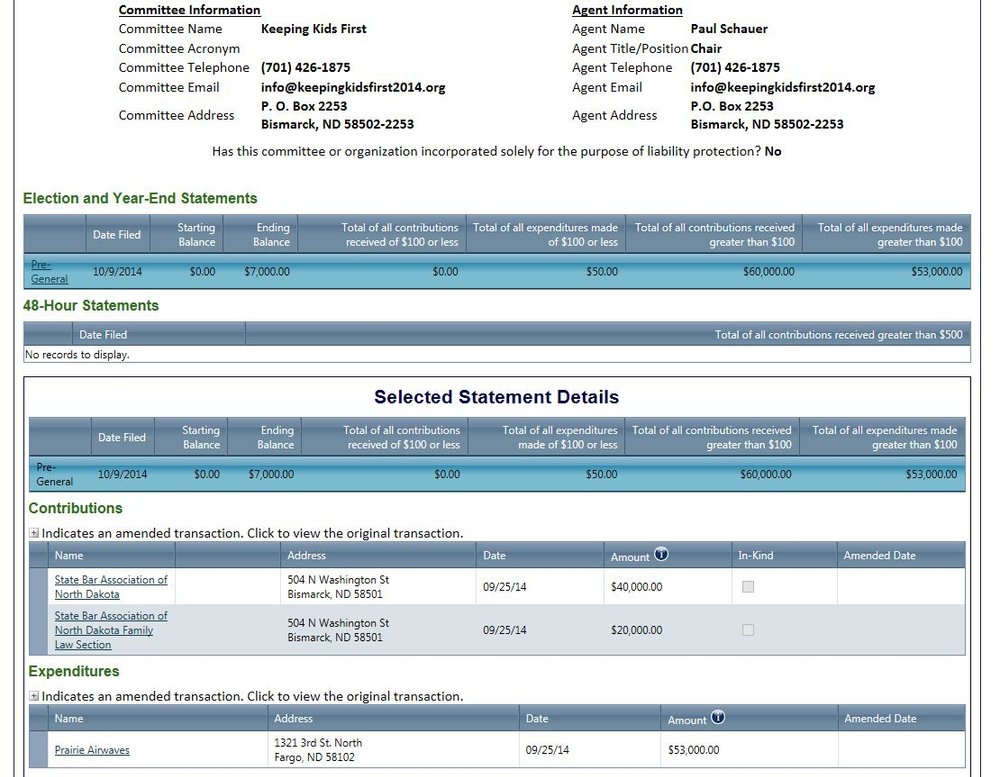Select the Agent Title value Chair
This screenshot has width=1000, height=777.
(706, 48)
